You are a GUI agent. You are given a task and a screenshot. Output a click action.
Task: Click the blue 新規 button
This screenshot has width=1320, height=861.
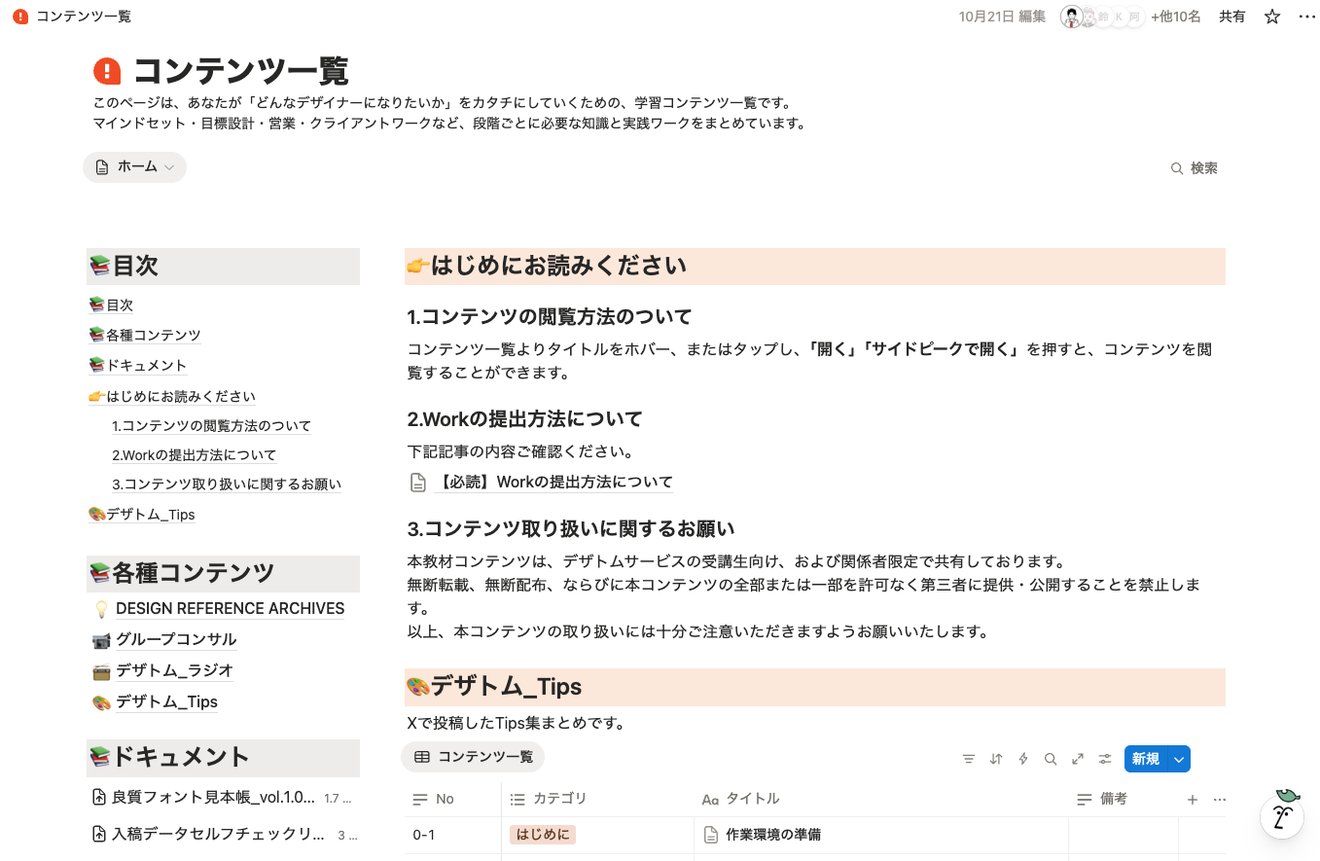[1145, 759]
